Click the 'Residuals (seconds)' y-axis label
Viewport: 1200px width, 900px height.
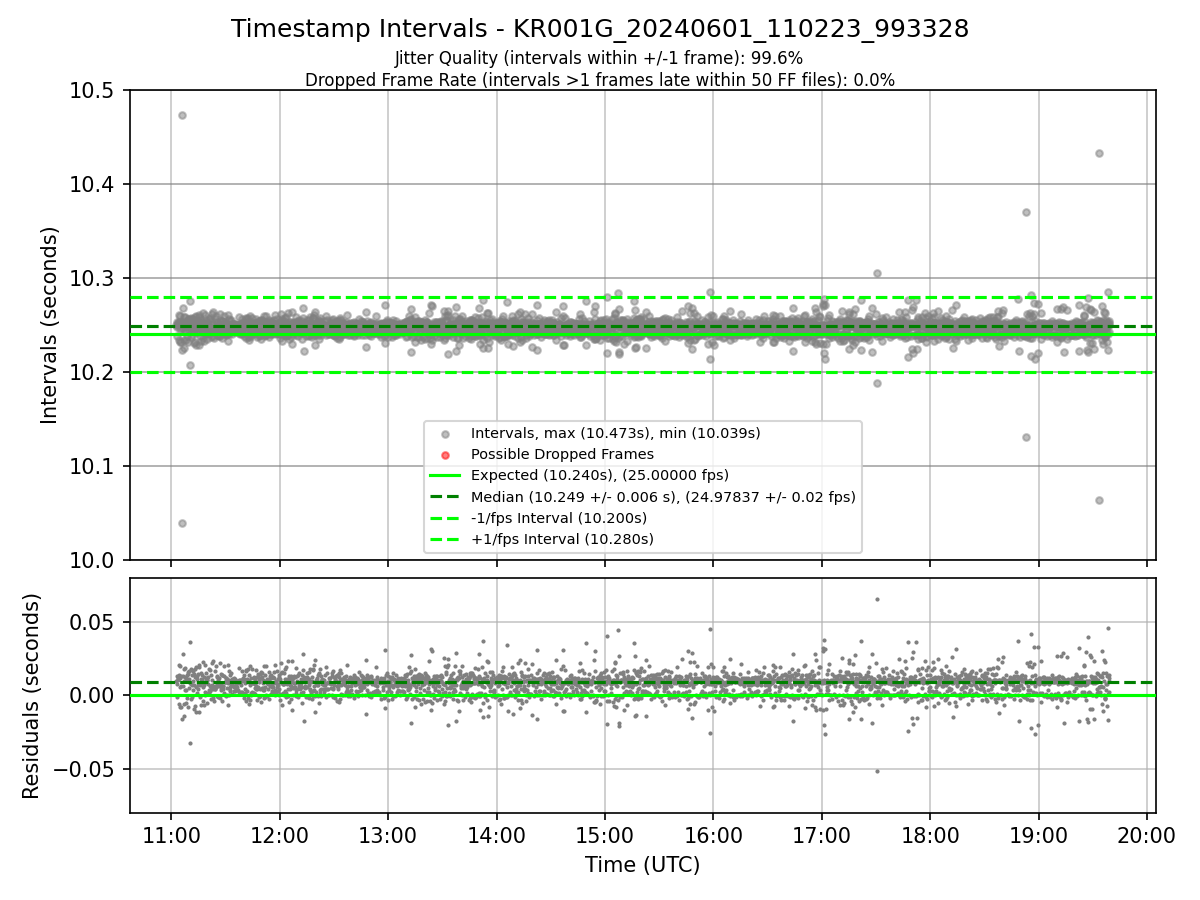click(x=32, y=696)
